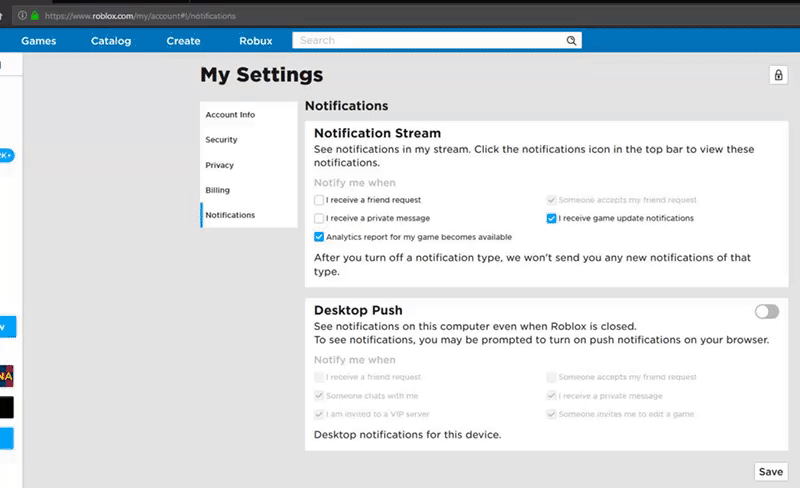Click the 'Notification Stream' heading
The height and width of the screenshot is (488, 800).
(x=377, y=133)
